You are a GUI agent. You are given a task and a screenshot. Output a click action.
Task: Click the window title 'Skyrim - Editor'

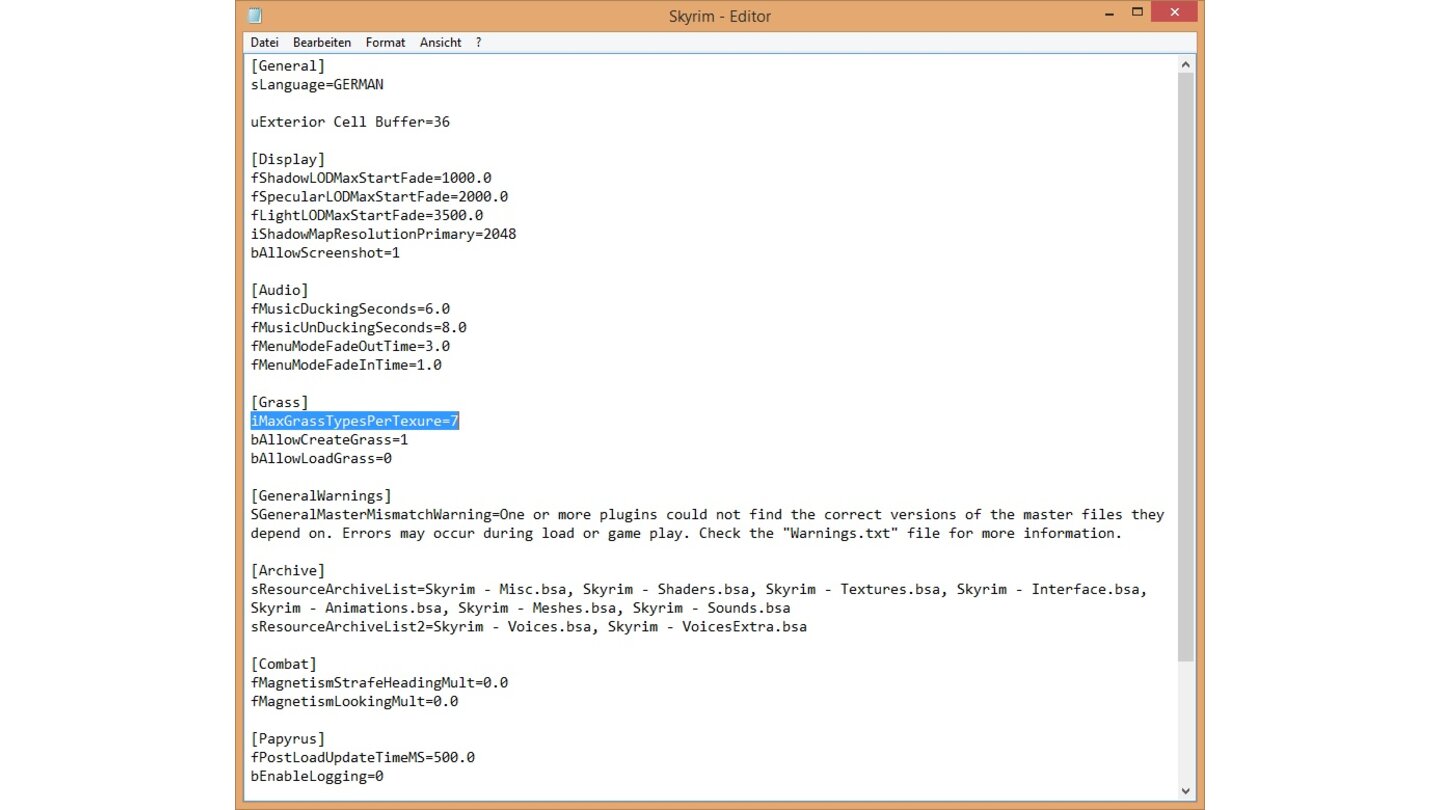click(720, 16)
